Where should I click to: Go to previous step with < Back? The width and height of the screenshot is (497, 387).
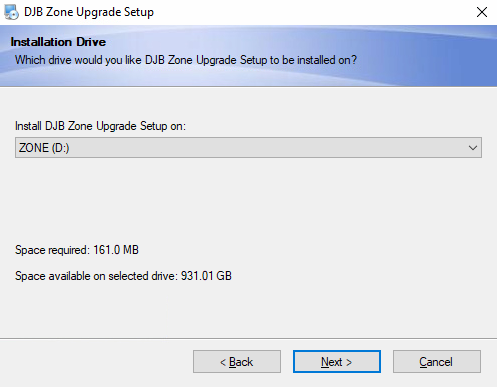coord(237,362)
